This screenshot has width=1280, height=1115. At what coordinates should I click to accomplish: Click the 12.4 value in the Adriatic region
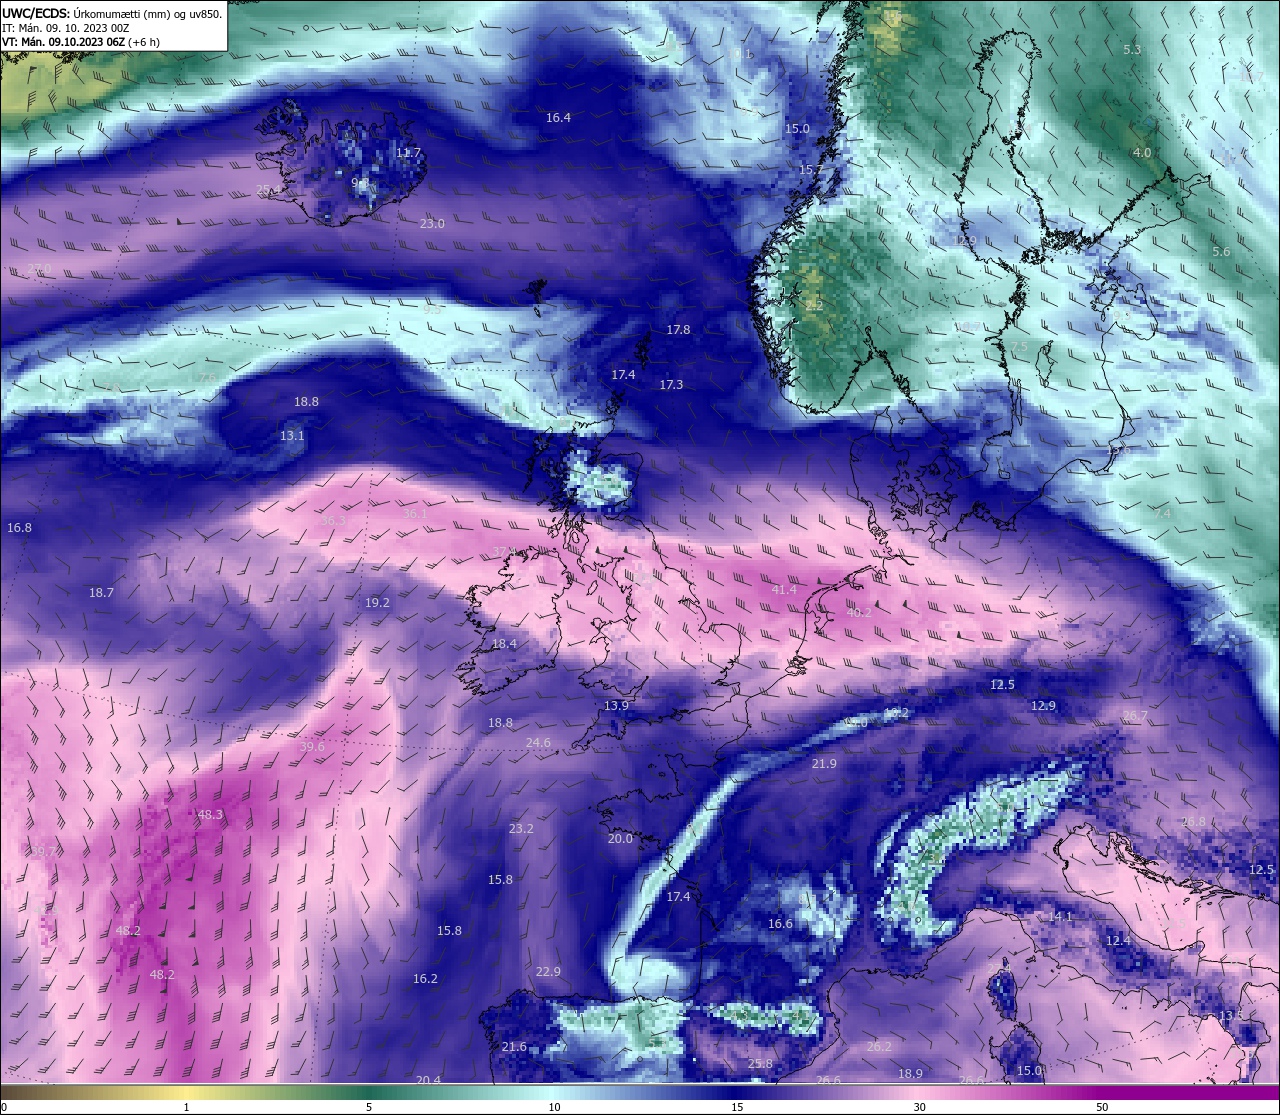tap(1118, 941)
